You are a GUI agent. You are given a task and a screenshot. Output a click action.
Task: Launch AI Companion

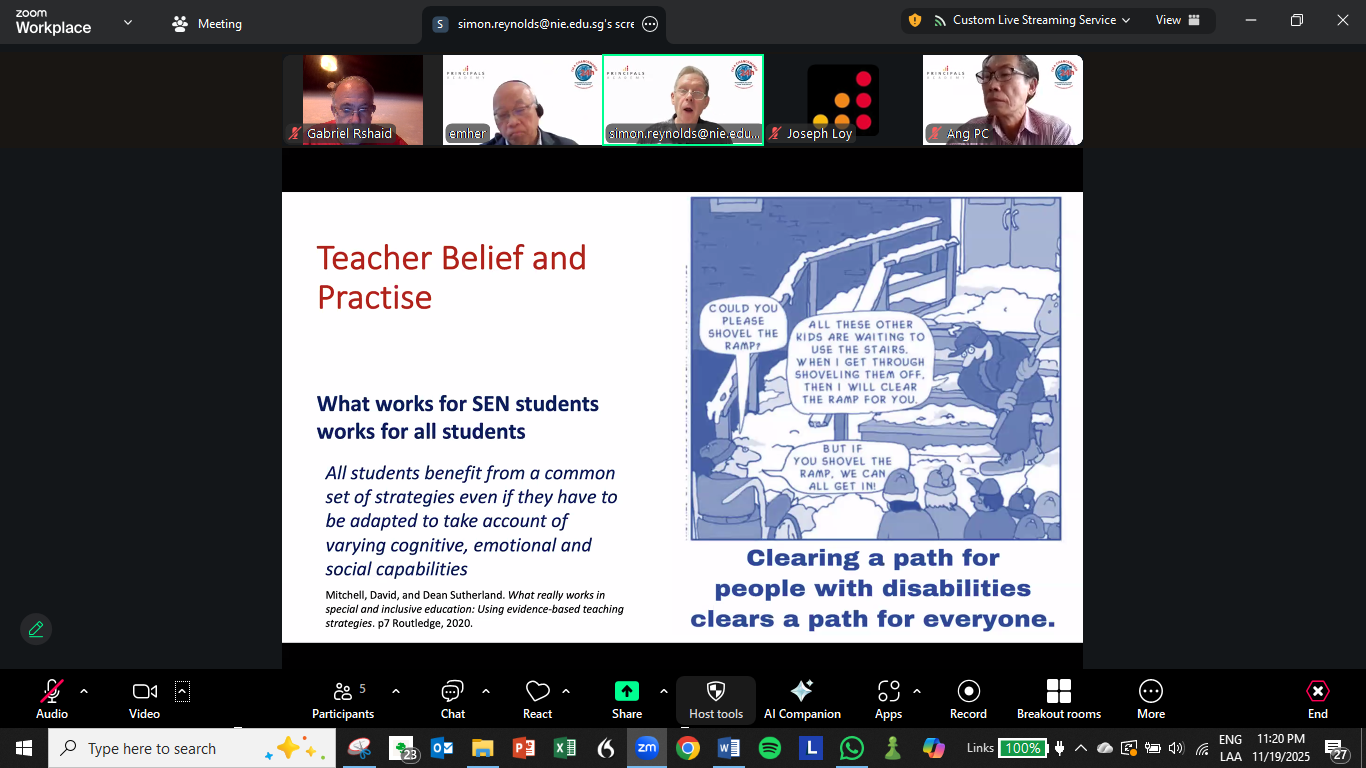pos(801,699)
